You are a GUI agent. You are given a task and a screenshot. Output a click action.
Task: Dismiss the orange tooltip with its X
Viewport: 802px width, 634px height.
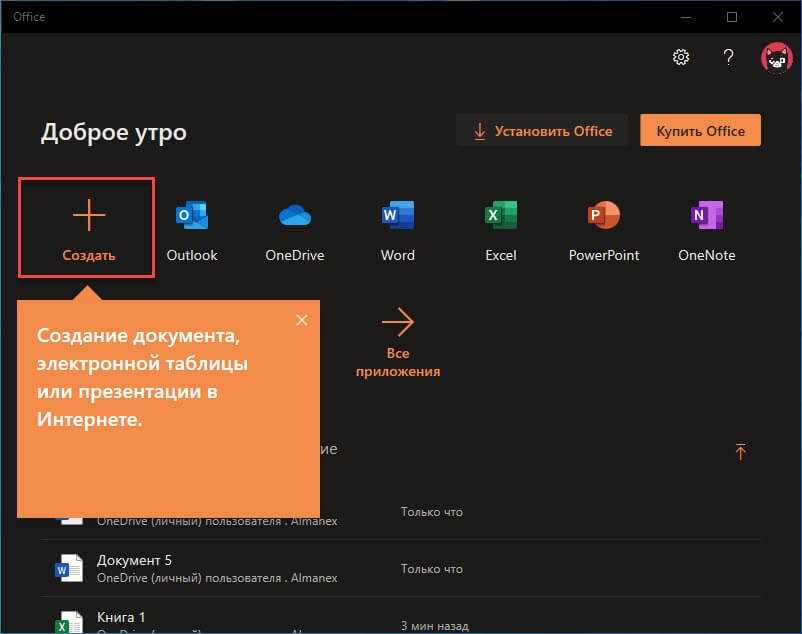[x=302, y=320]
